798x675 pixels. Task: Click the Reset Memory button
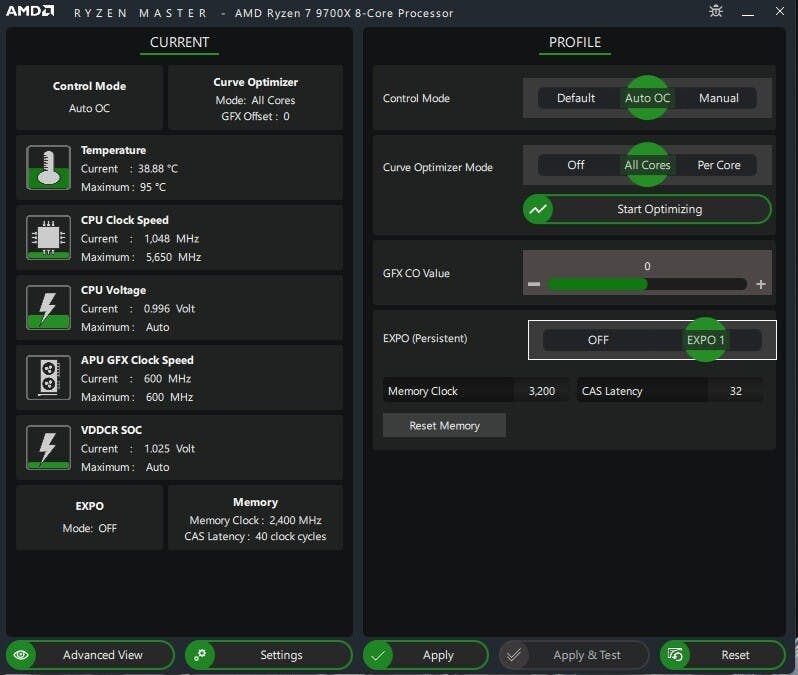(444, 426)
